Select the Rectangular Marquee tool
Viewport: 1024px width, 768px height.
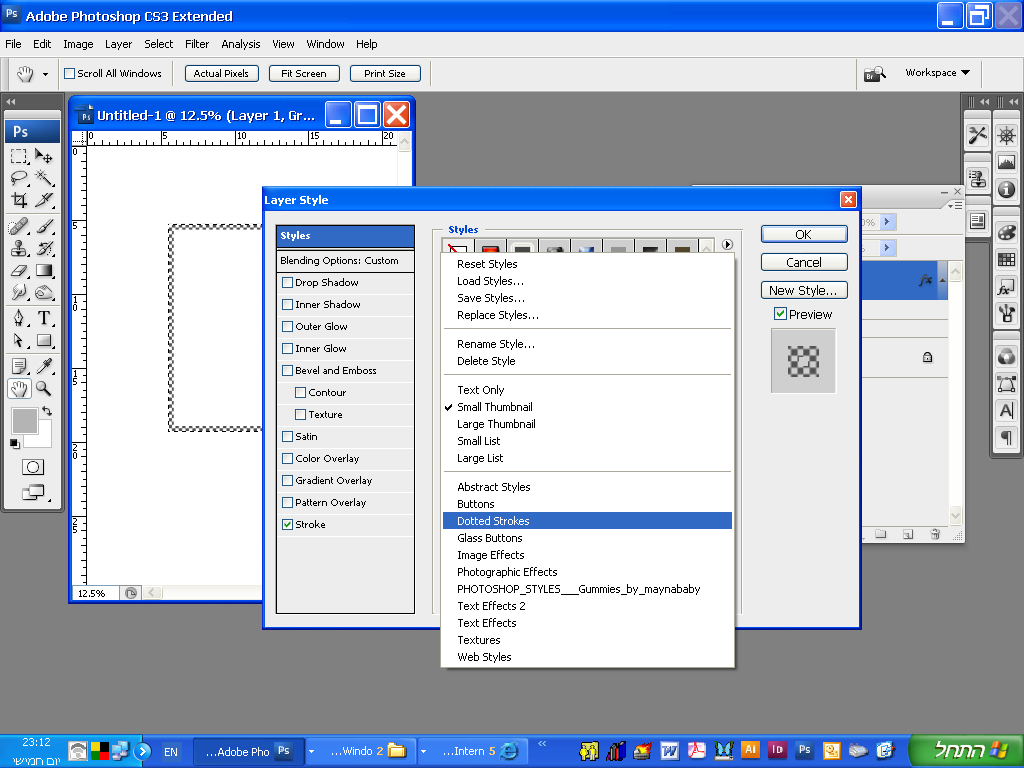tap(18, 156)
